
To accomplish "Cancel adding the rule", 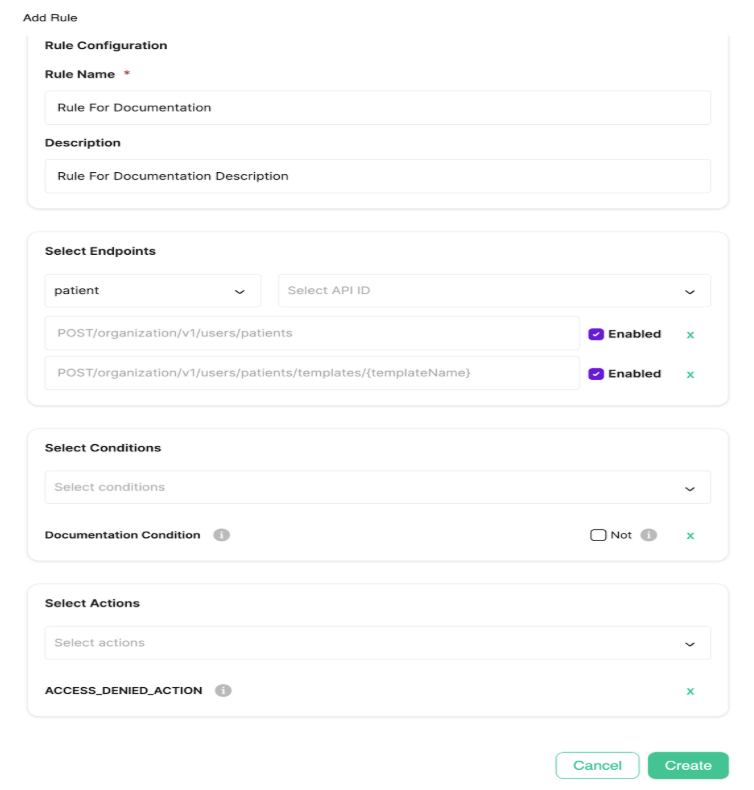I will pyautogui.click(x=597, y=765).
